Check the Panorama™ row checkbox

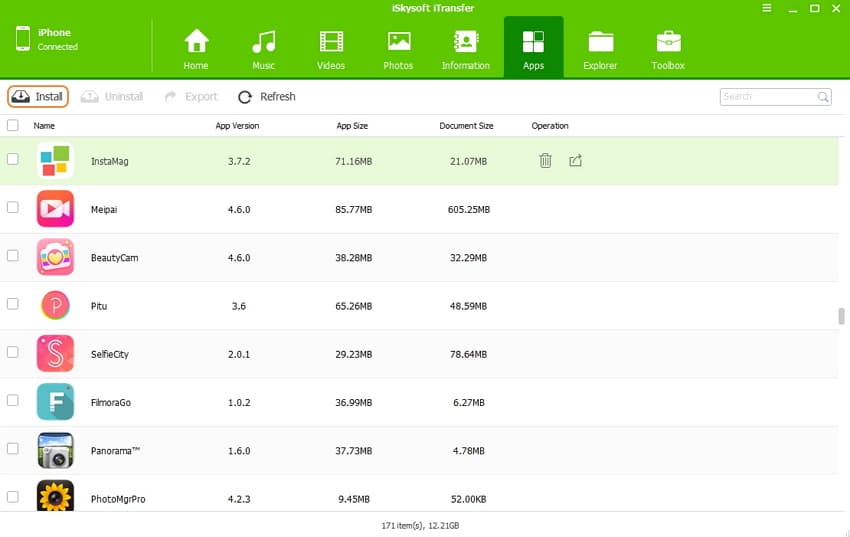(12, 448)
